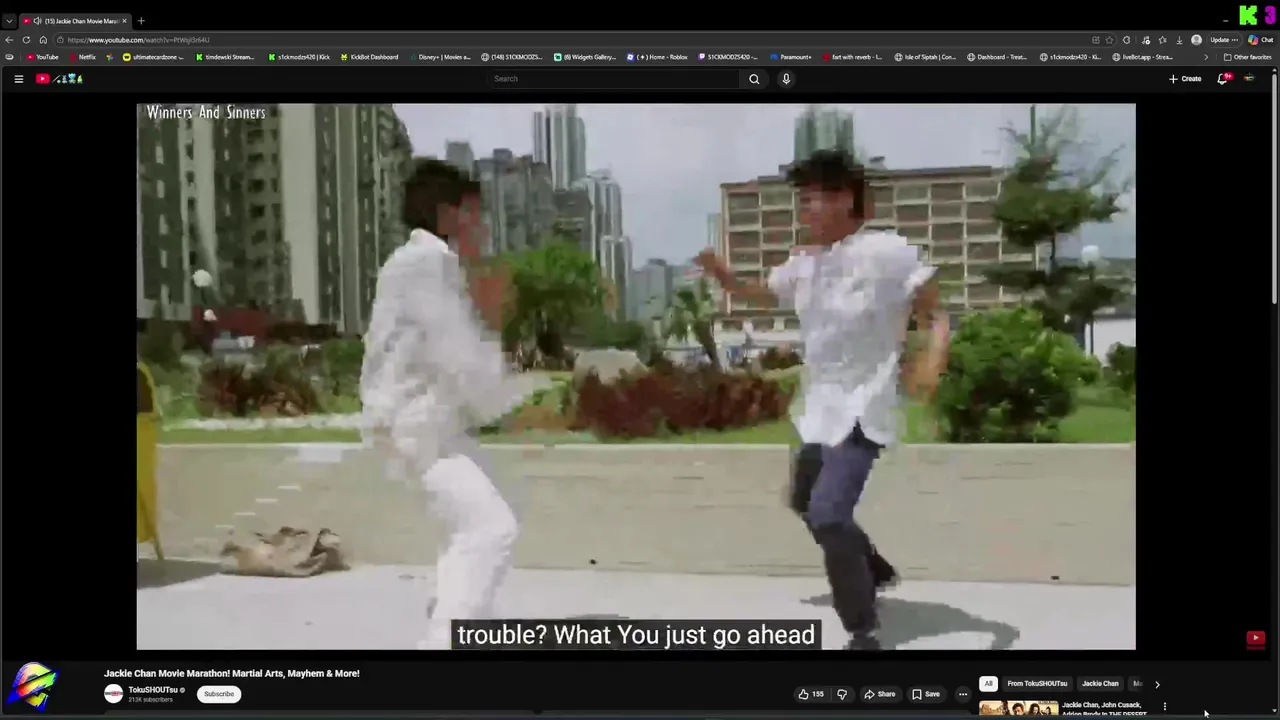Open the browser downloads icon
Screen dimensions: 1280x720
(1179, 40)
